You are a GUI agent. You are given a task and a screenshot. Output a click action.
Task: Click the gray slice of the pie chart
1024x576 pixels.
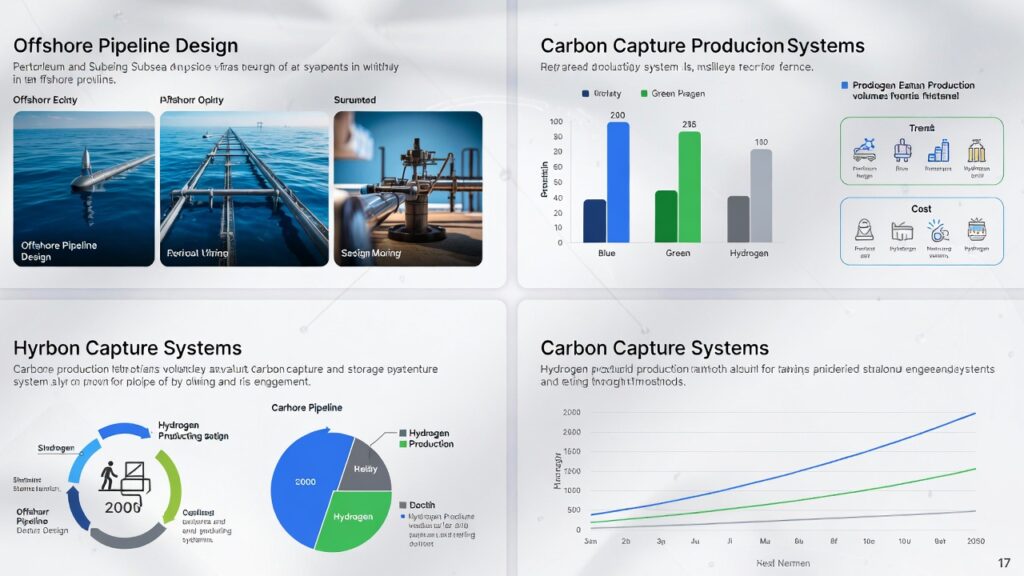364,467
